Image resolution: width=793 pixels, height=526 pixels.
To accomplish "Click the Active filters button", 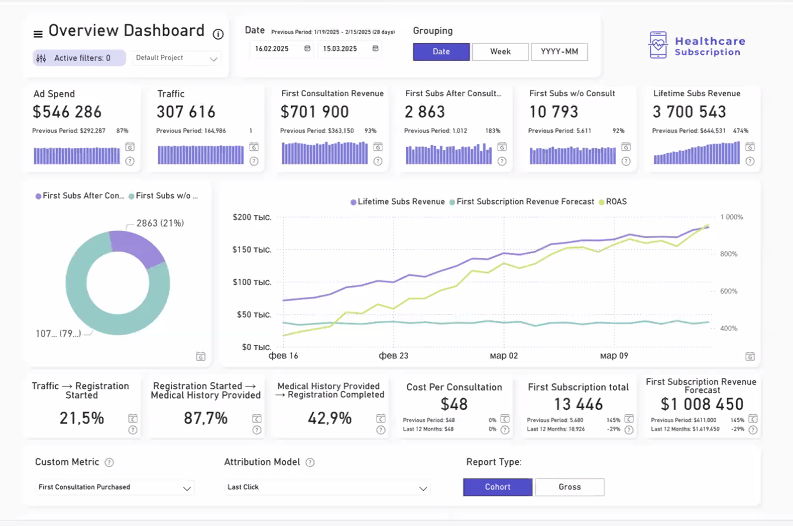I will pos(79,59).
